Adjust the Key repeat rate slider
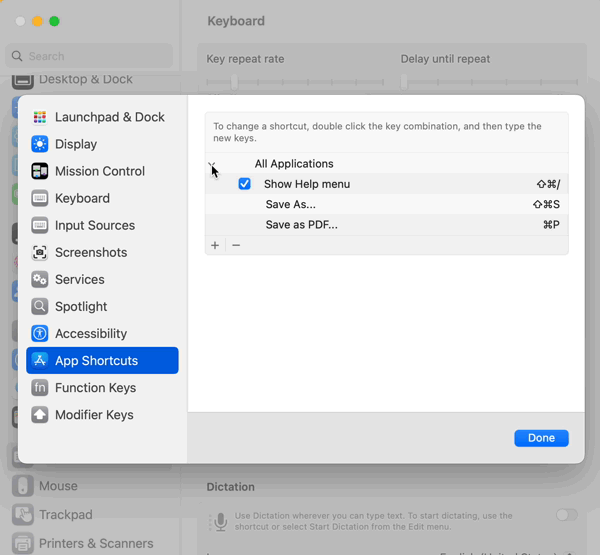 [x=235, y=82]
